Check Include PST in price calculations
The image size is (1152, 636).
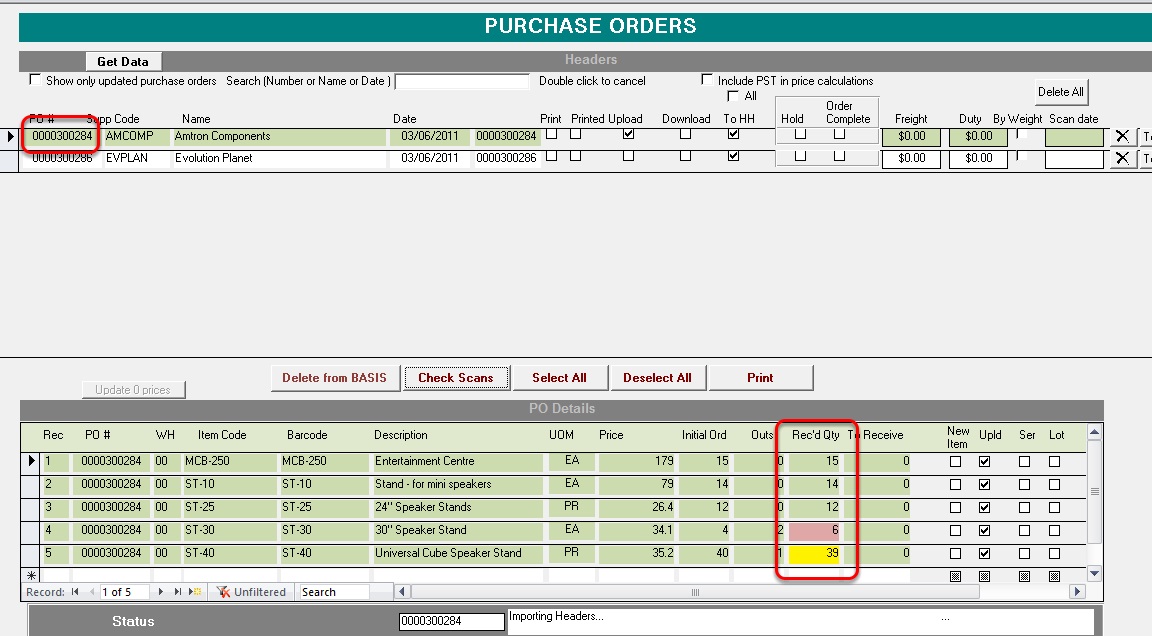pyautogui.click(x=707, y=80)
